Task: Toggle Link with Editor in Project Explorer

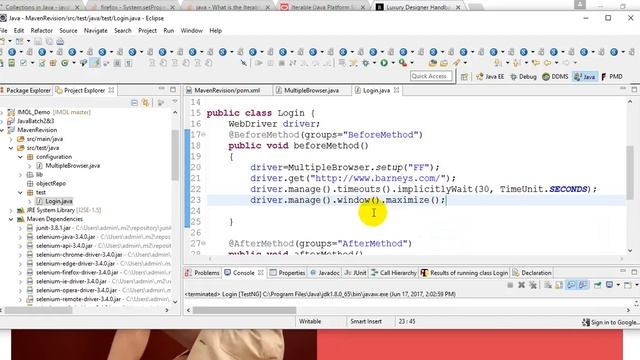Action: (x=146, y=102)
